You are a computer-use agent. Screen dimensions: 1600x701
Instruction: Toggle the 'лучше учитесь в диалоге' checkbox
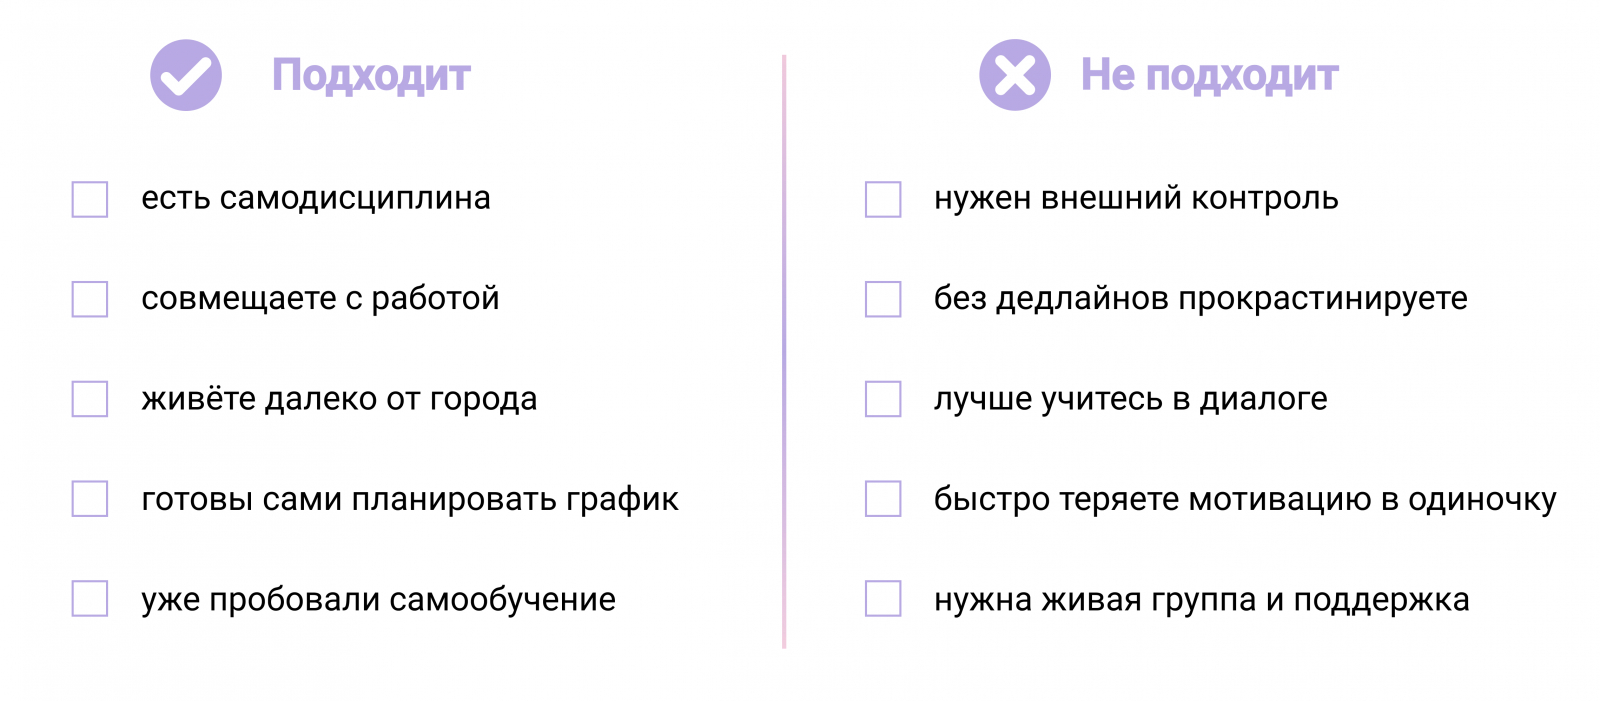[883, 399]
